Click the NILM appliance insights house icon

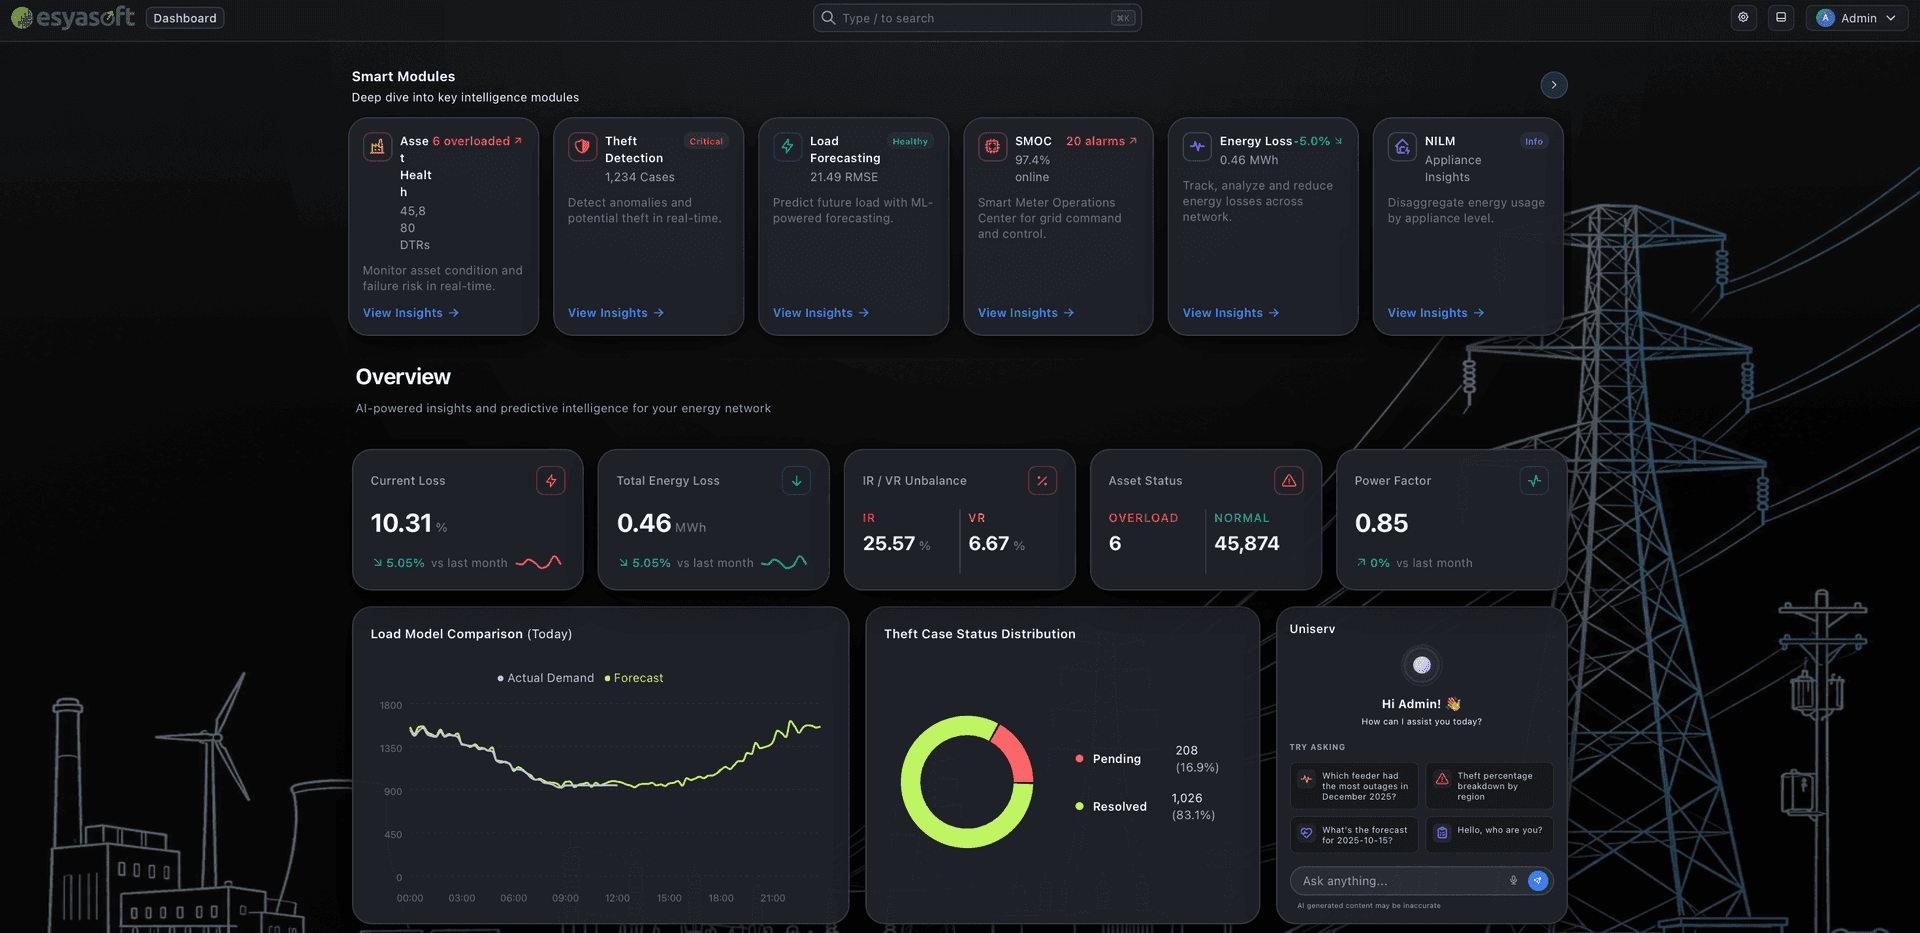tap(1402, 147)
